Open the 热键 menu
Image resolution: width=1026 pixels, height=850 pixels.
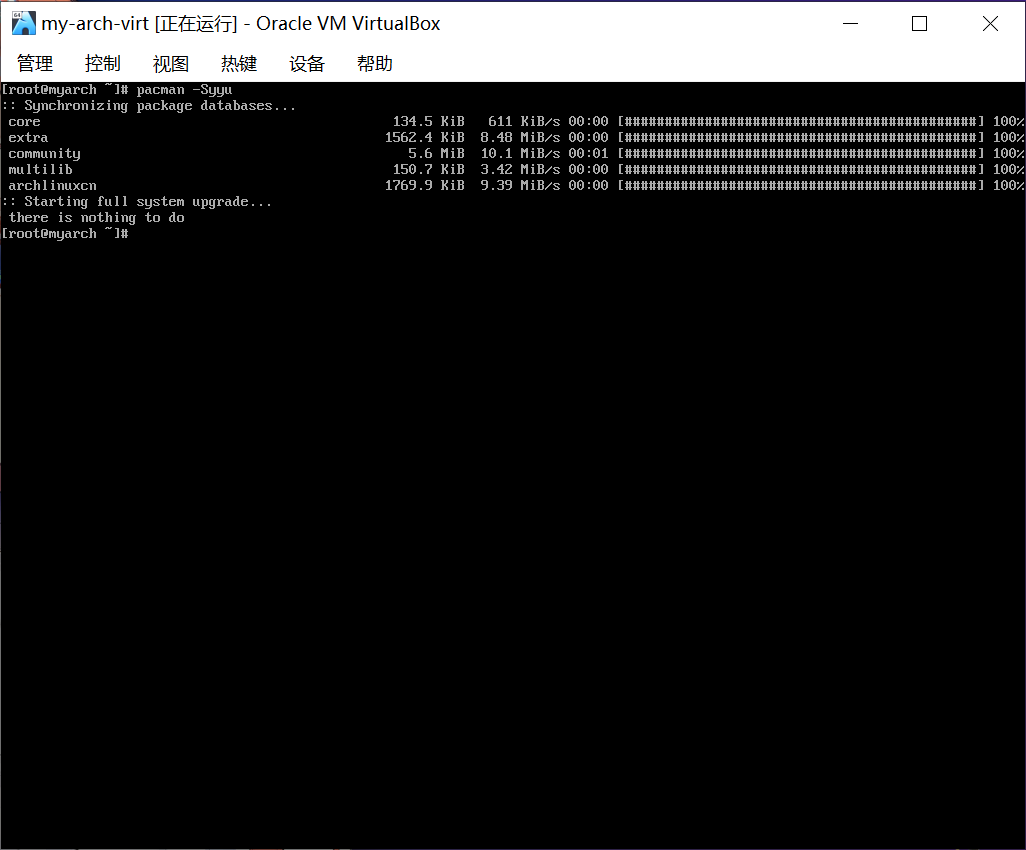(x=239, y=64)
